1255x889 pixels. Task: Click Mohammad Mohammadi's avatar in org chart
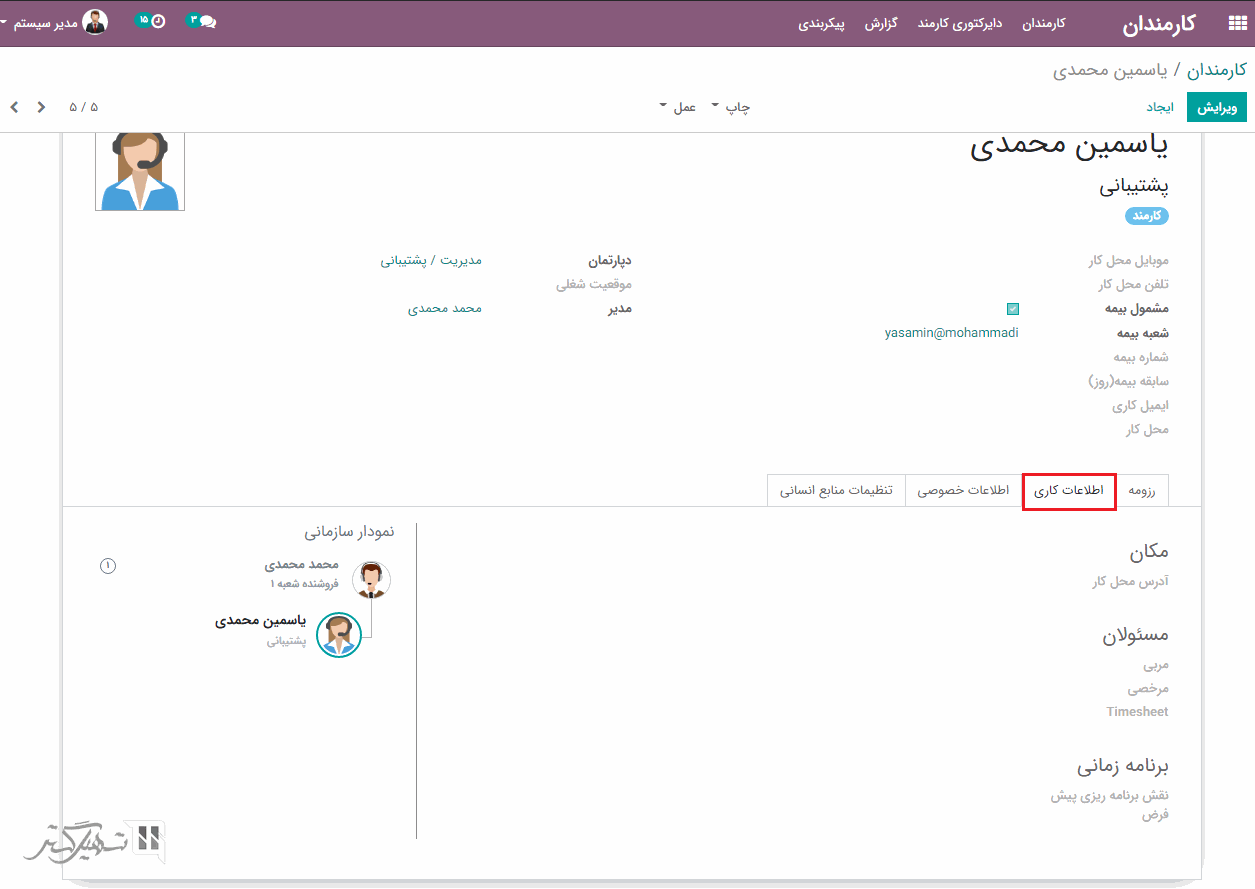[x=371, y=579]
